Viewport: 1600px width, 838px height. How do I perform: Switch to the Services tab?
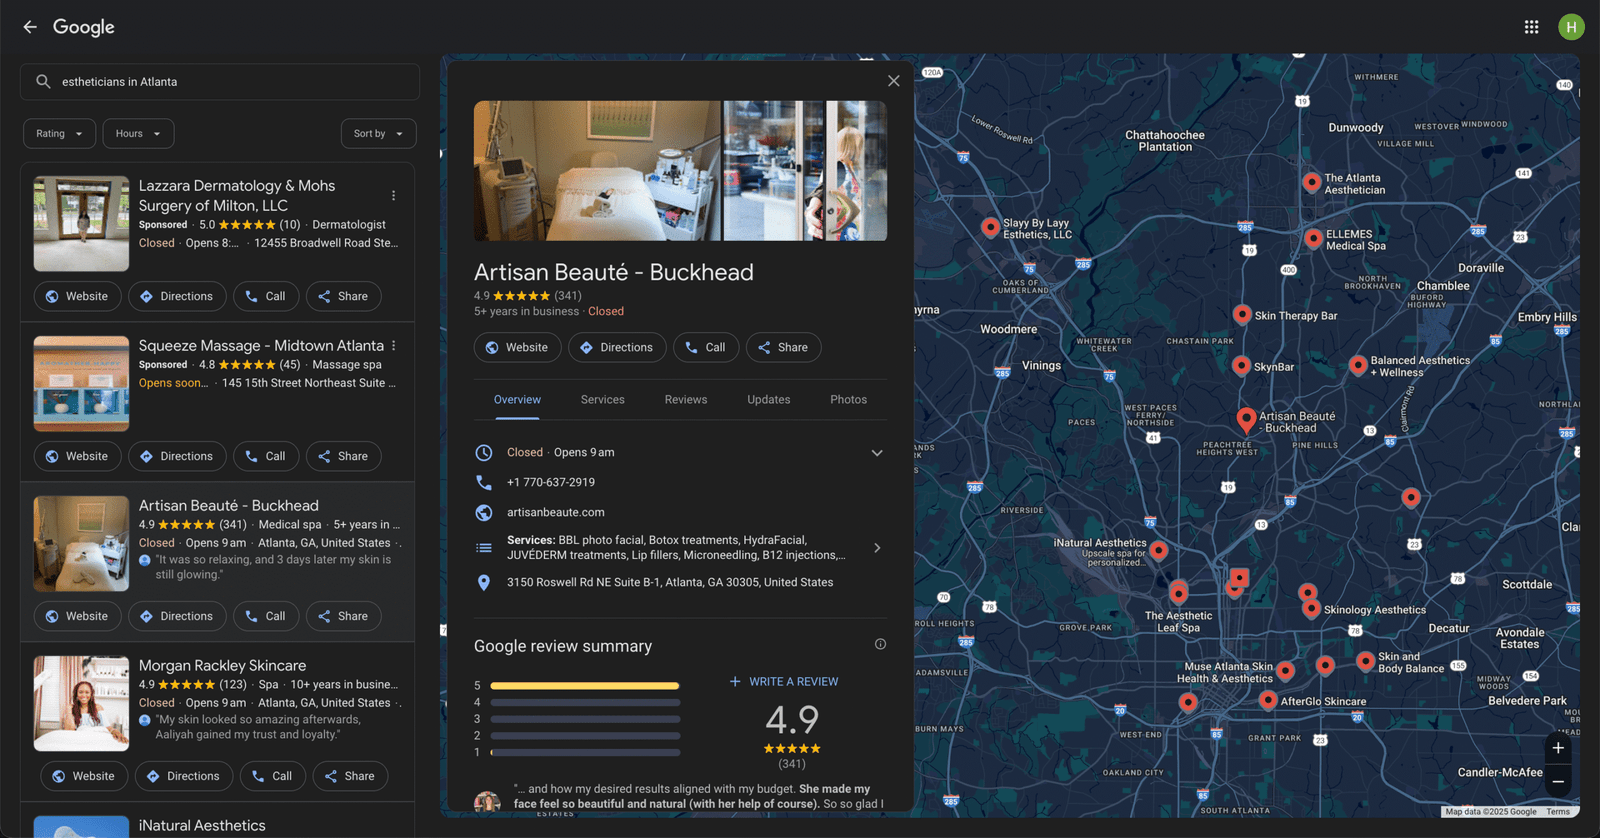[x=603, y=399]
